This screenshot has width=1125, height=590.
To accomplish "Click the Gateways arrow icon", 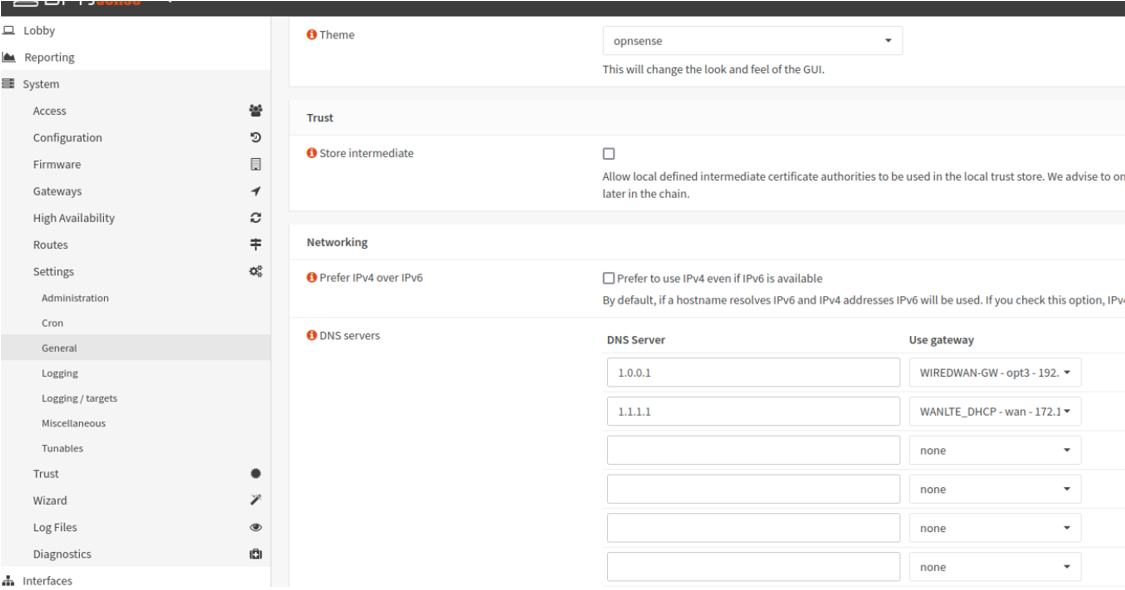I will point(255,191).
